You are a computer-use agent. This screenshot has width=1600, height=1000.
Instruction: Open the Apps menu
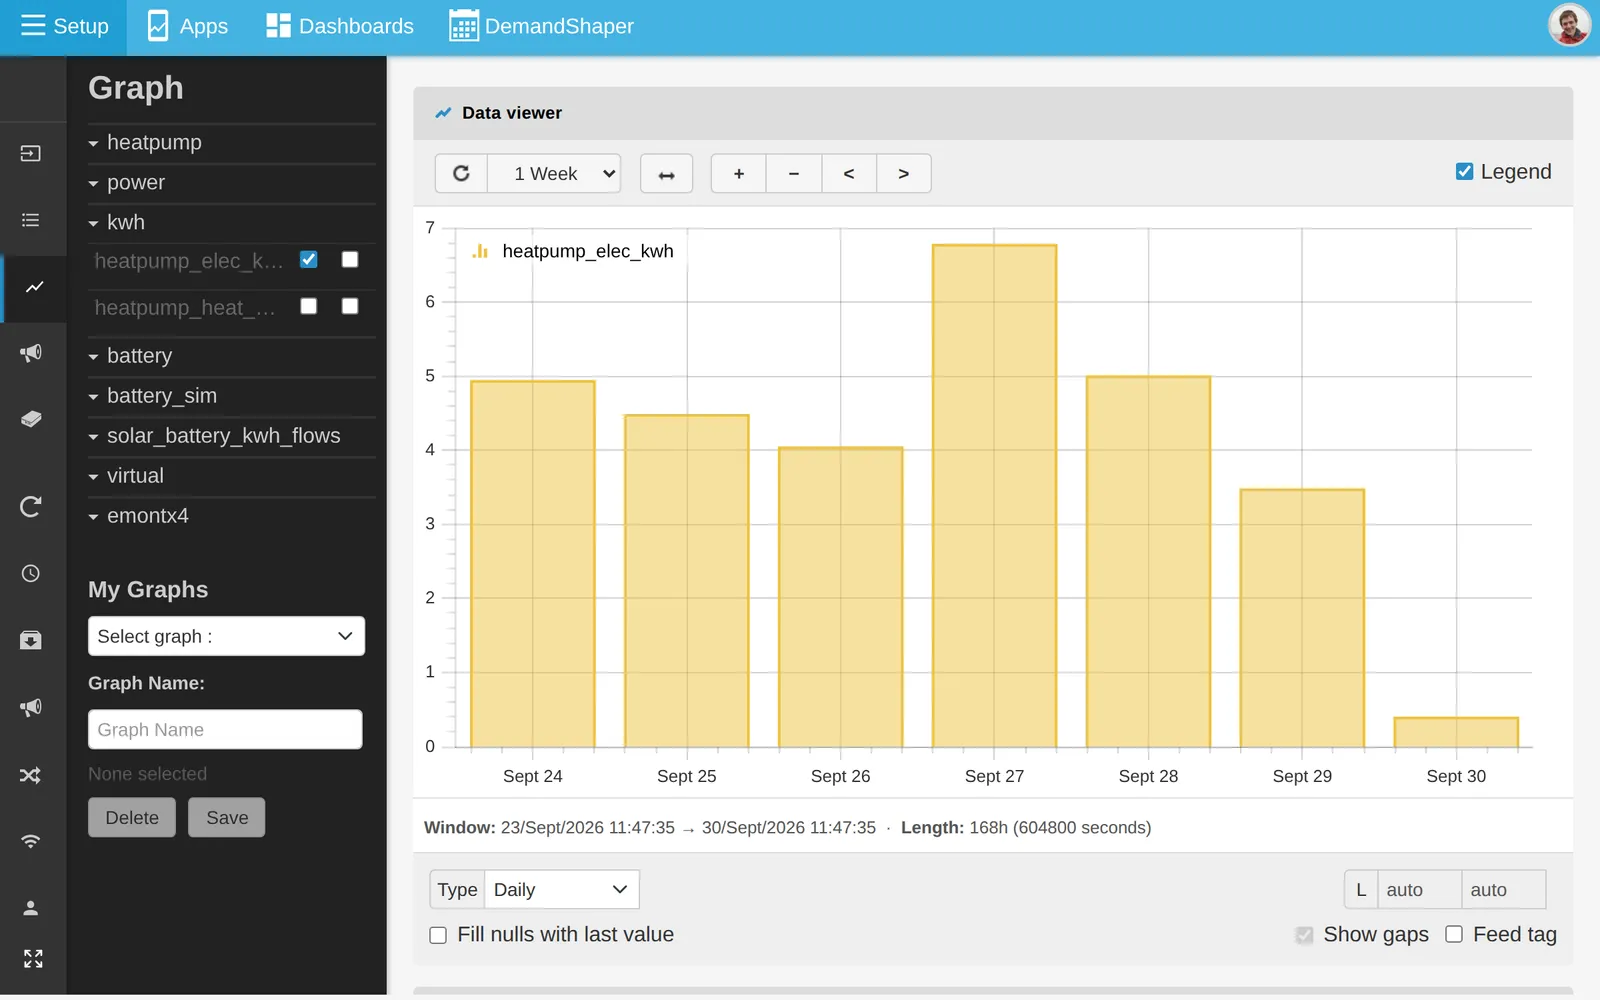click(x=188, y=27)
